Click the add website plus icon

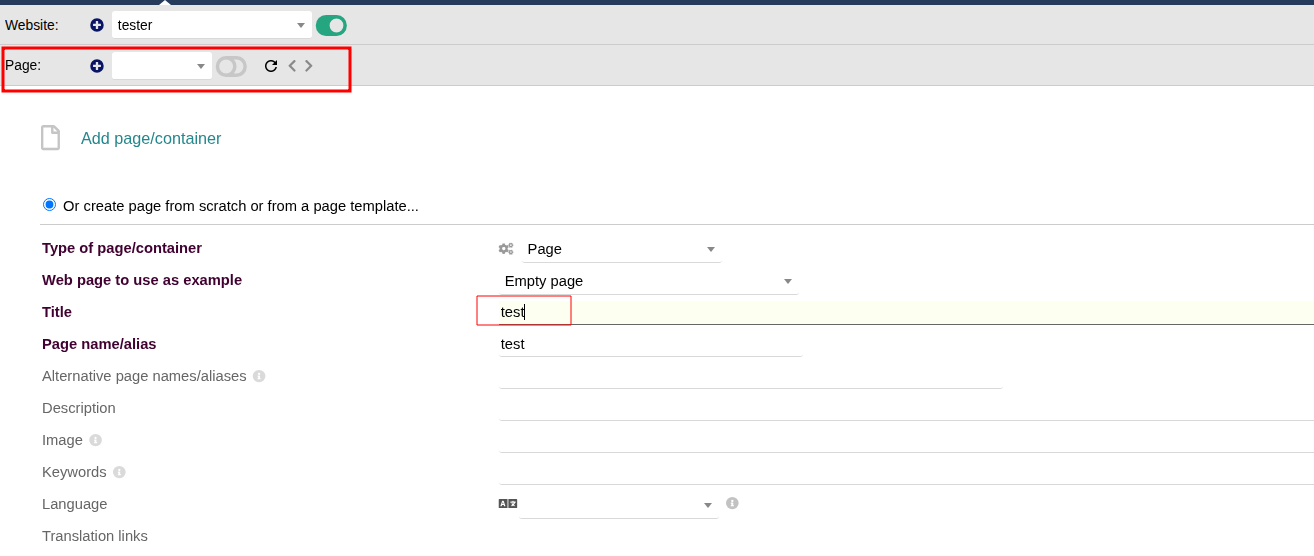click(97, 25)
